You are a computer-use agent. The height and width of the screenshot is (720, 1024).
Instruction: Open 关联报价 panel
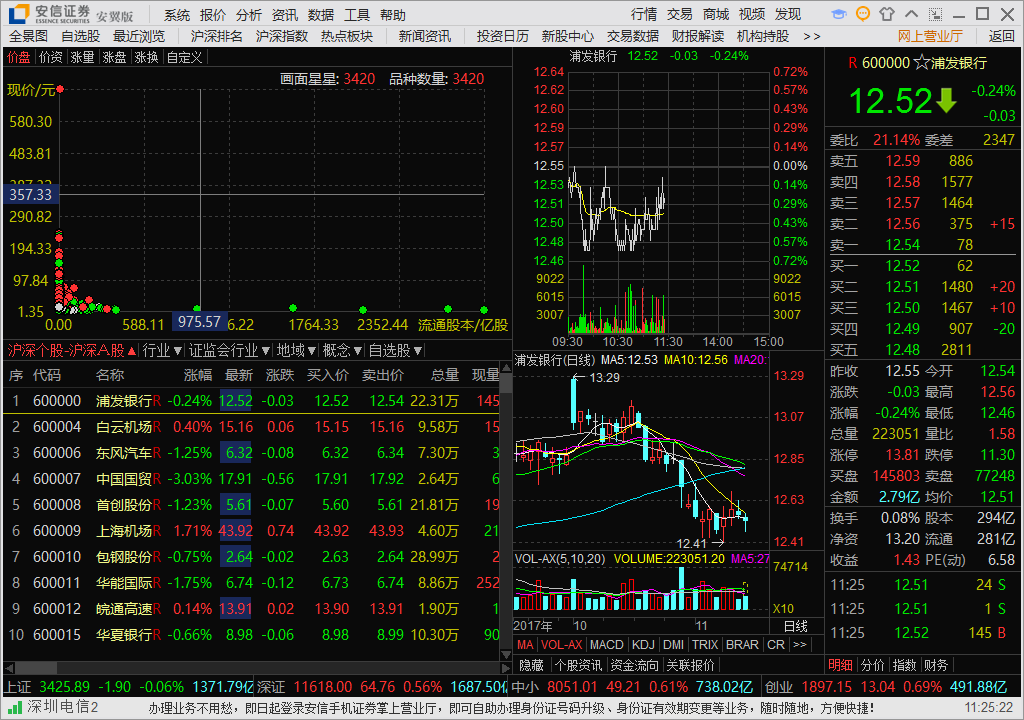coord(690,665)
